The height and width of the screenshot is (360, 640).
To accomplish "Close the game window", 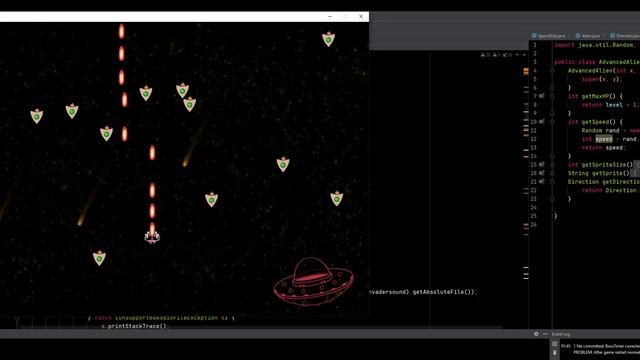I will coord(361,17).
